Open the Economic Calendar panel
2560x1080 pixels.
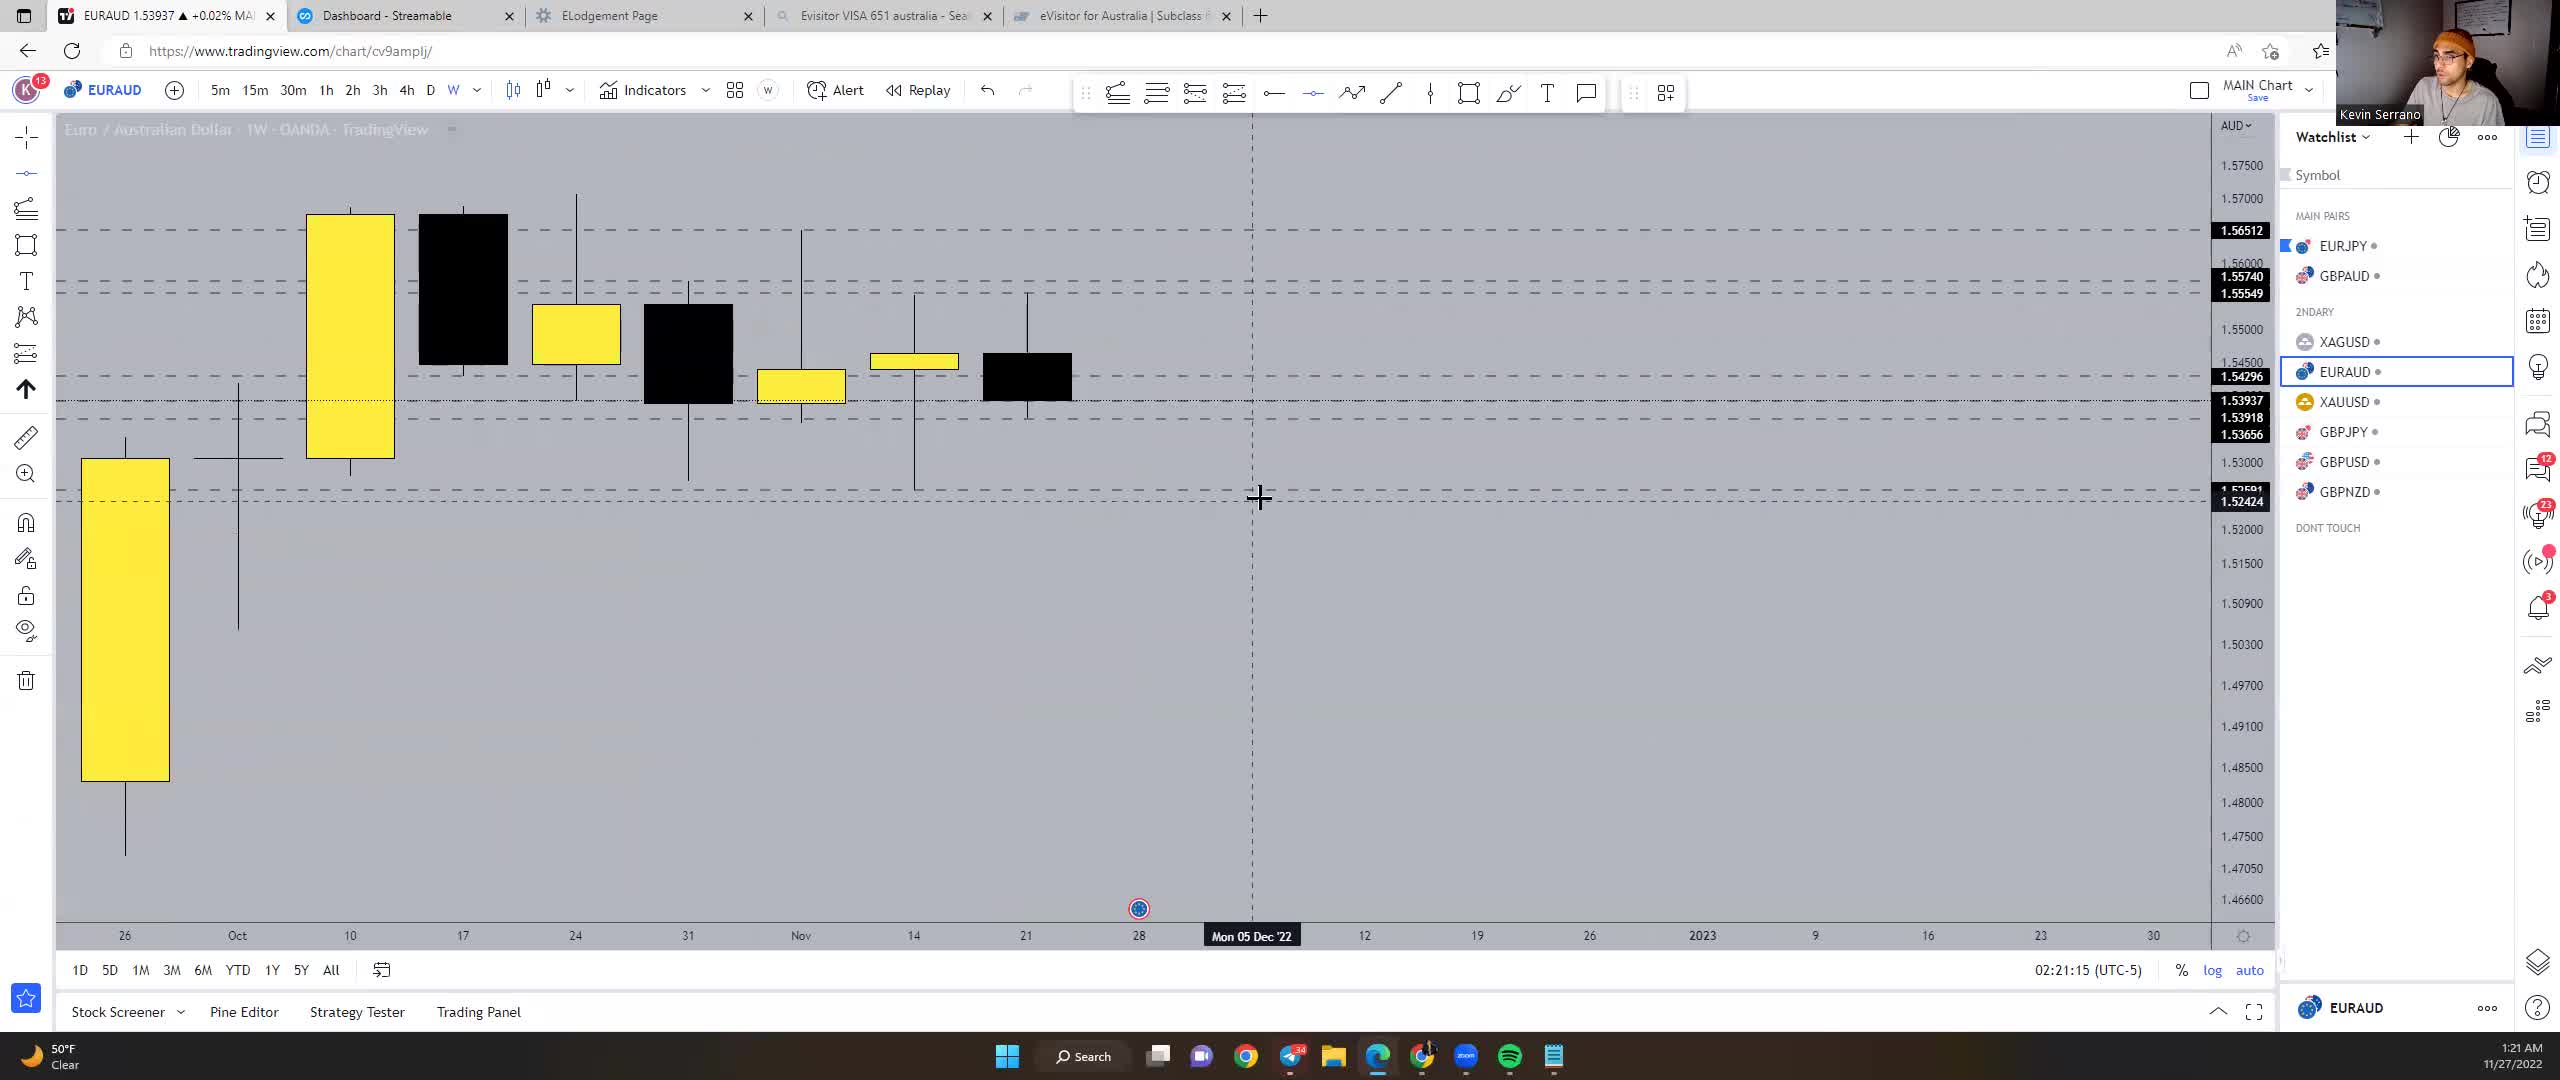tap(2538, 320)
